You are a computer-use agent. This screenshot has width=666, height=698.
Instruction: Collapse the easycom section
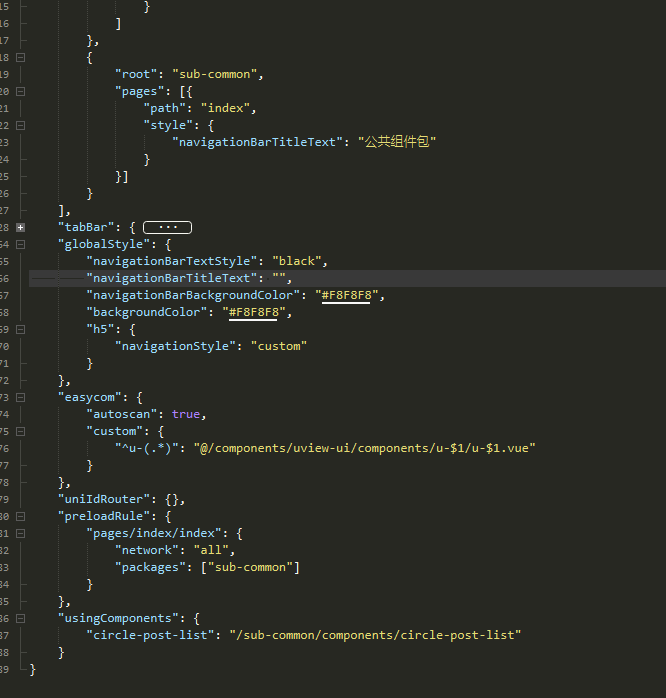pos(20,397)
